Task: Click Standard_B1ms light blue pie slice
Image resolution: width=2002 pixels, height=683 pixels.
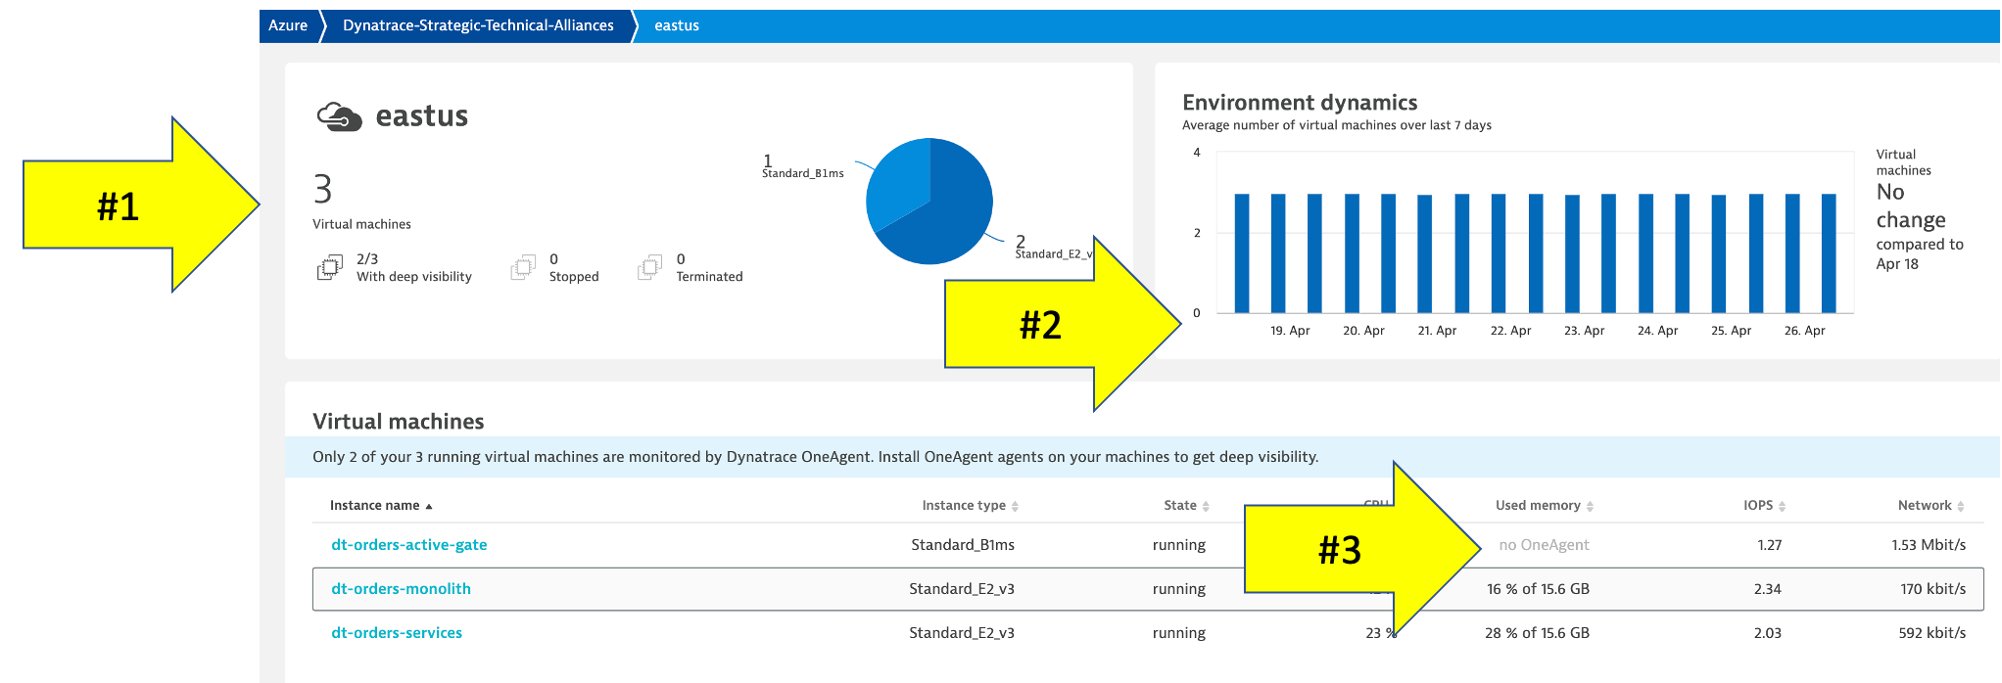Action: coord(897,185)
